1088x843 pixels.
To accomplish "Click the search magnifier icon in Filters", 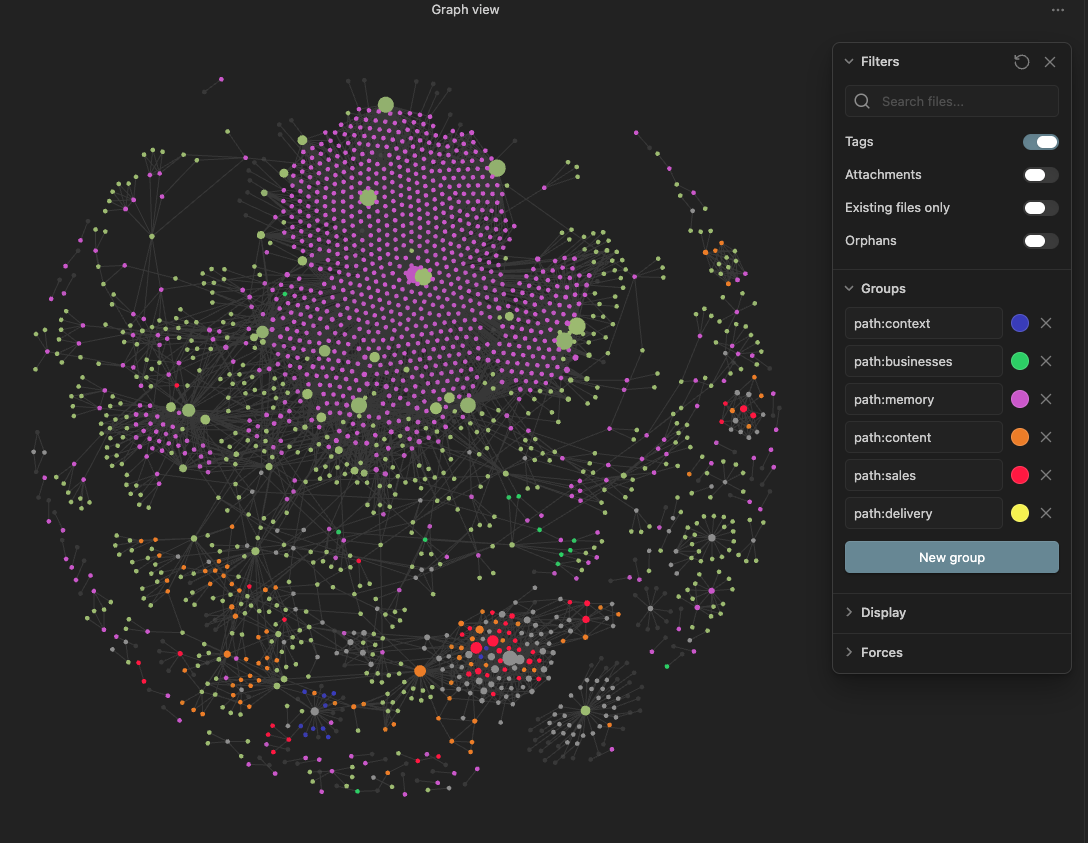I will coord(861,101).
